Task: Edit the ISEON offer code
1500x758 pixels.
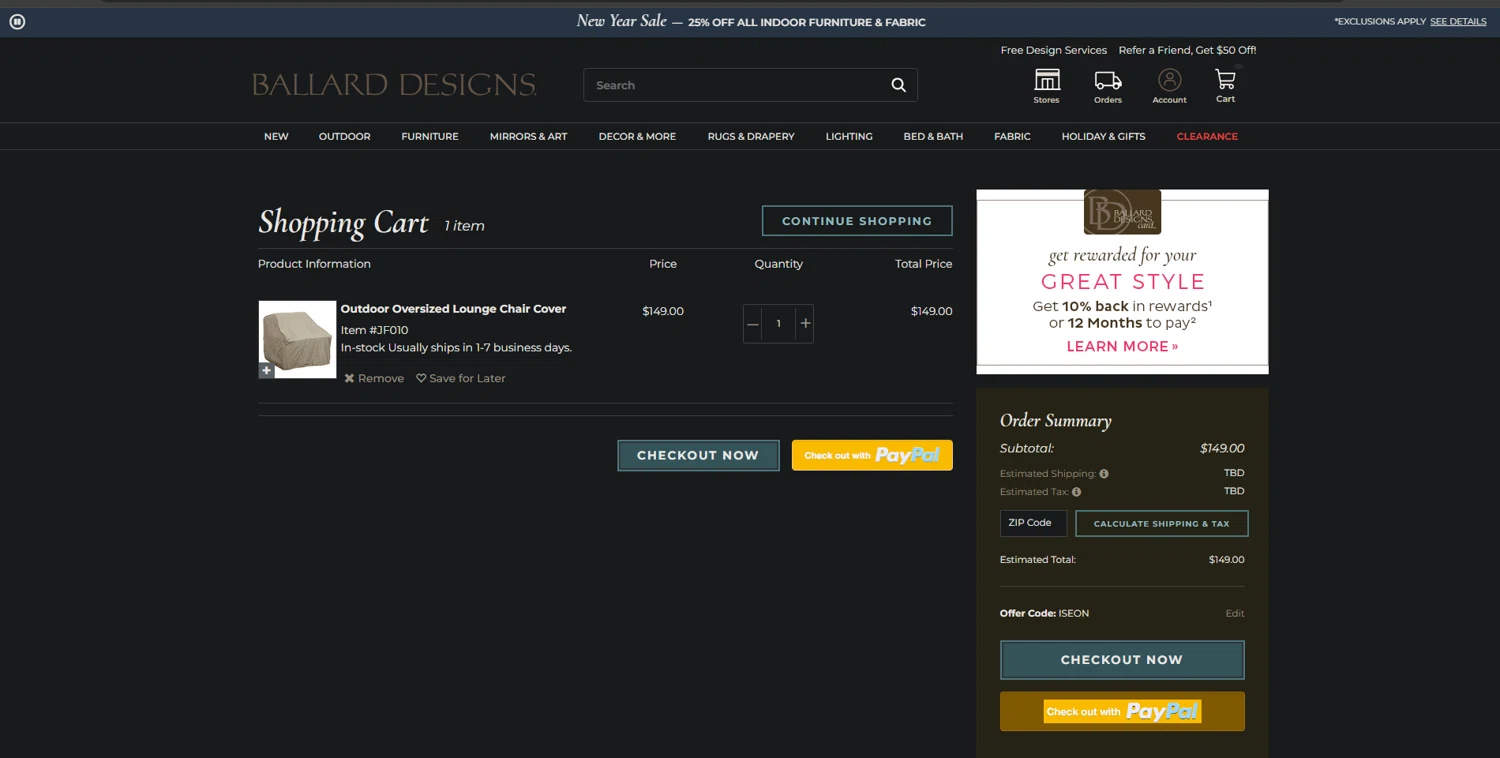Action: point(1235,613)
